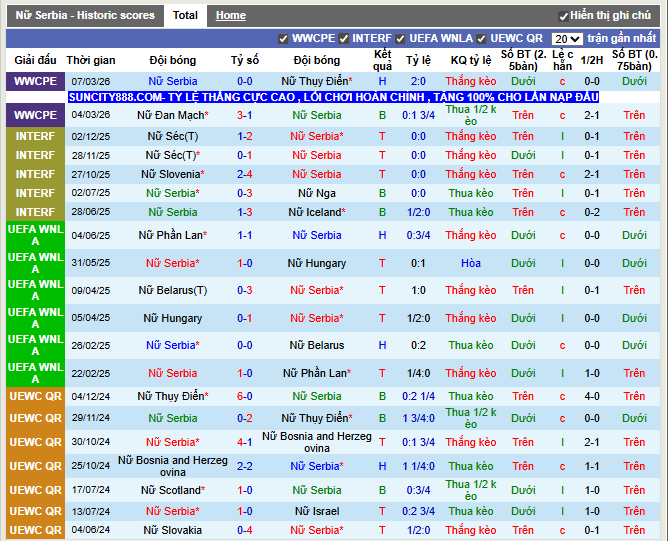Select the Total tab
This screenshot has width=668, height=541.
185,16
